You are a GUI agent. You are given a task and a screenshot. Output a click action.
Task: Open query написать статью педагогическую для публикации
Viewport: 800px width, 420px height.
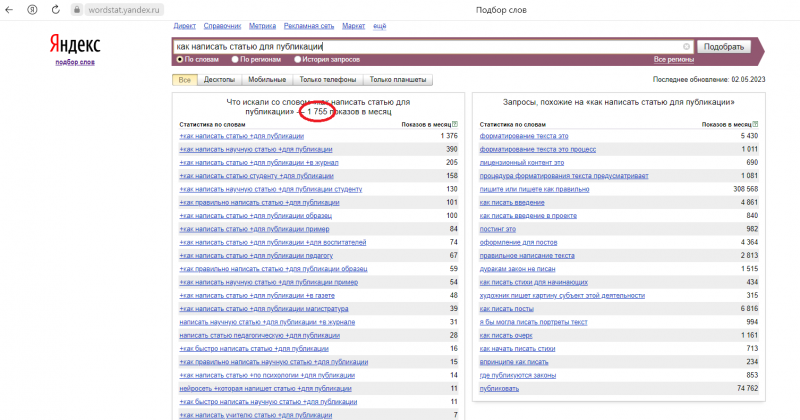[x=259, y=335]
